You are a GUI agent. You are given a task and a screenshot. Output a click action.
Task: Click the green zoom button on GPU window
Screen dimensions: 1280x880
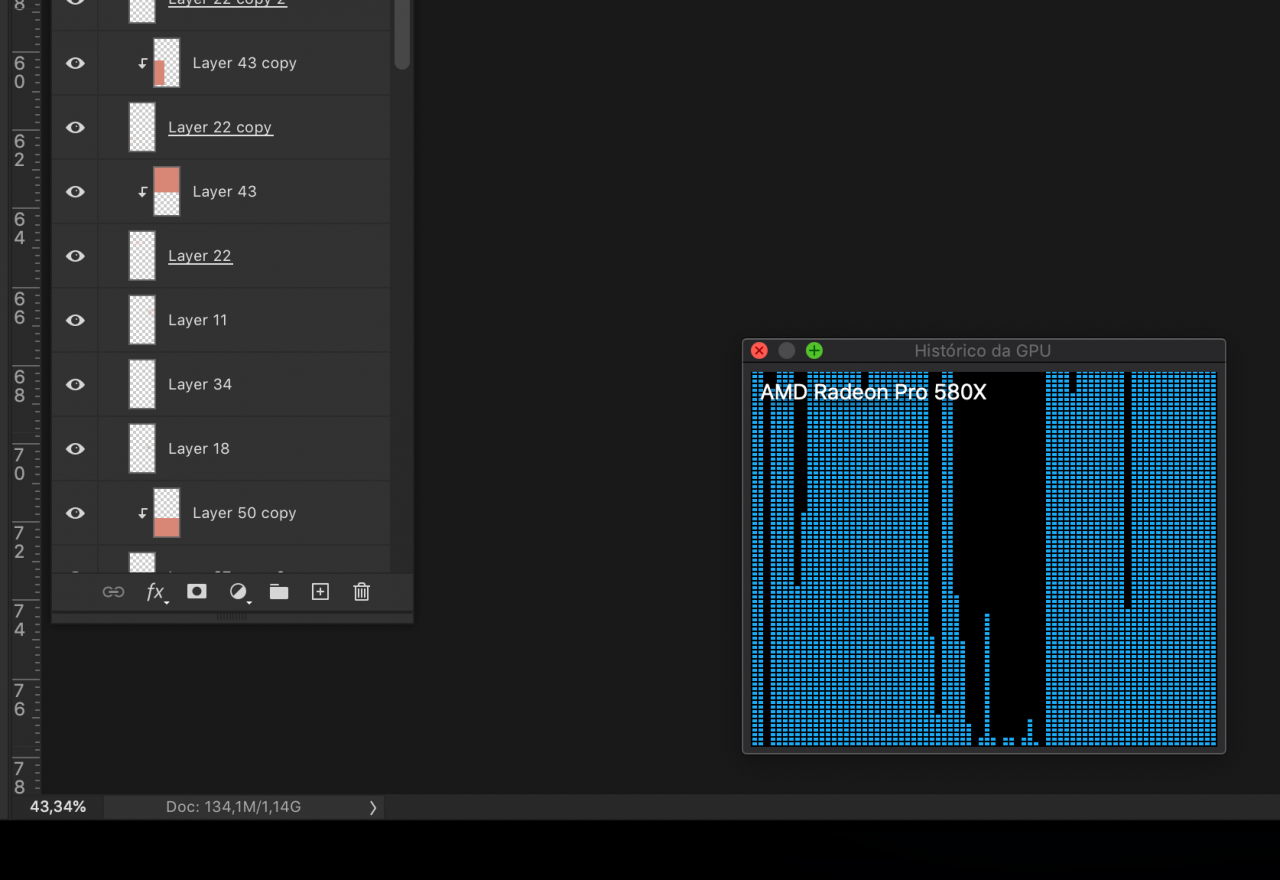(x=814, y=351)
